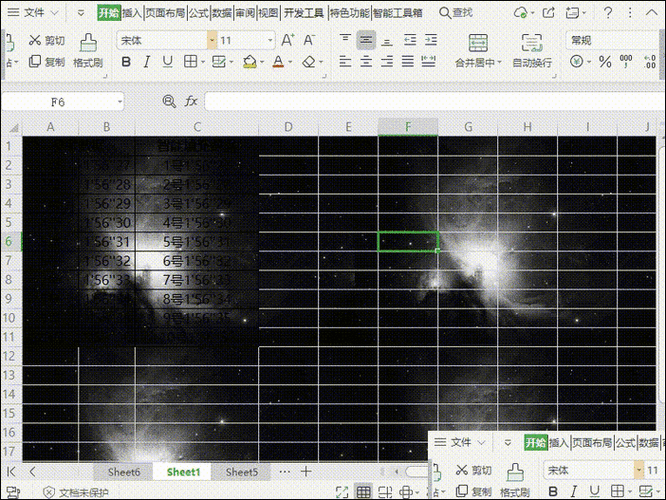Select the Sheet6 tab
Image resolution: width=666 pixels, height=500 pixels.
(x=124, y=472)
